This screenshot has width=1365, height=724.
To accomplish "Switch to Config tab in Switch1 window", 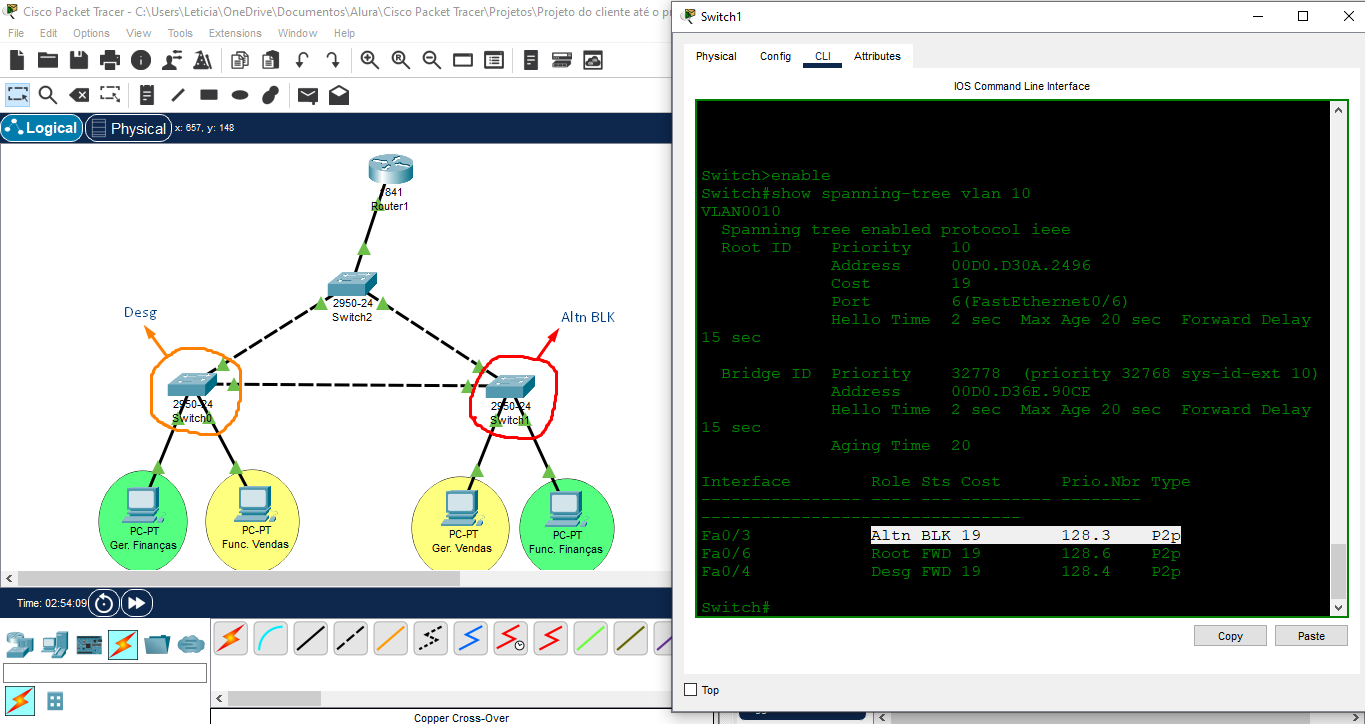I will (x=775, y=56).
